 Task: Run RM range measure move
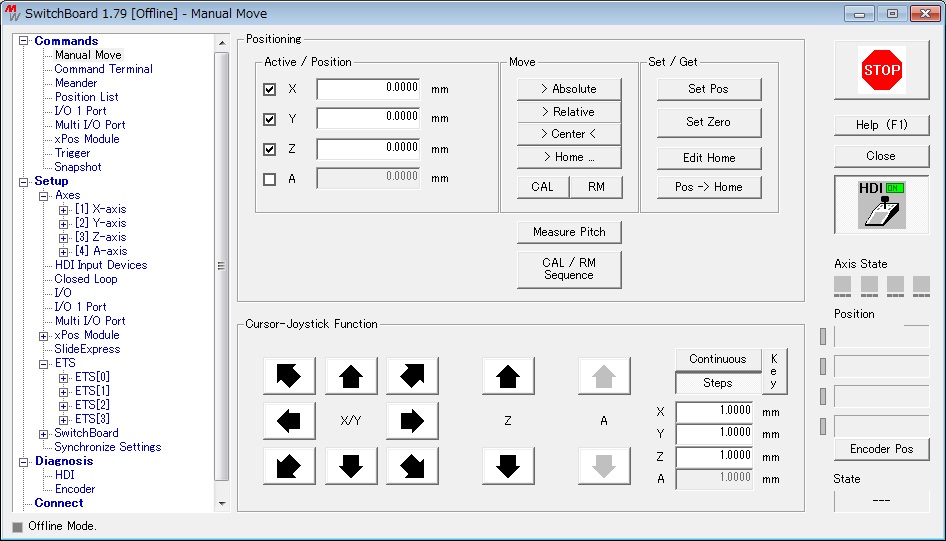click(x=596, y=187)
